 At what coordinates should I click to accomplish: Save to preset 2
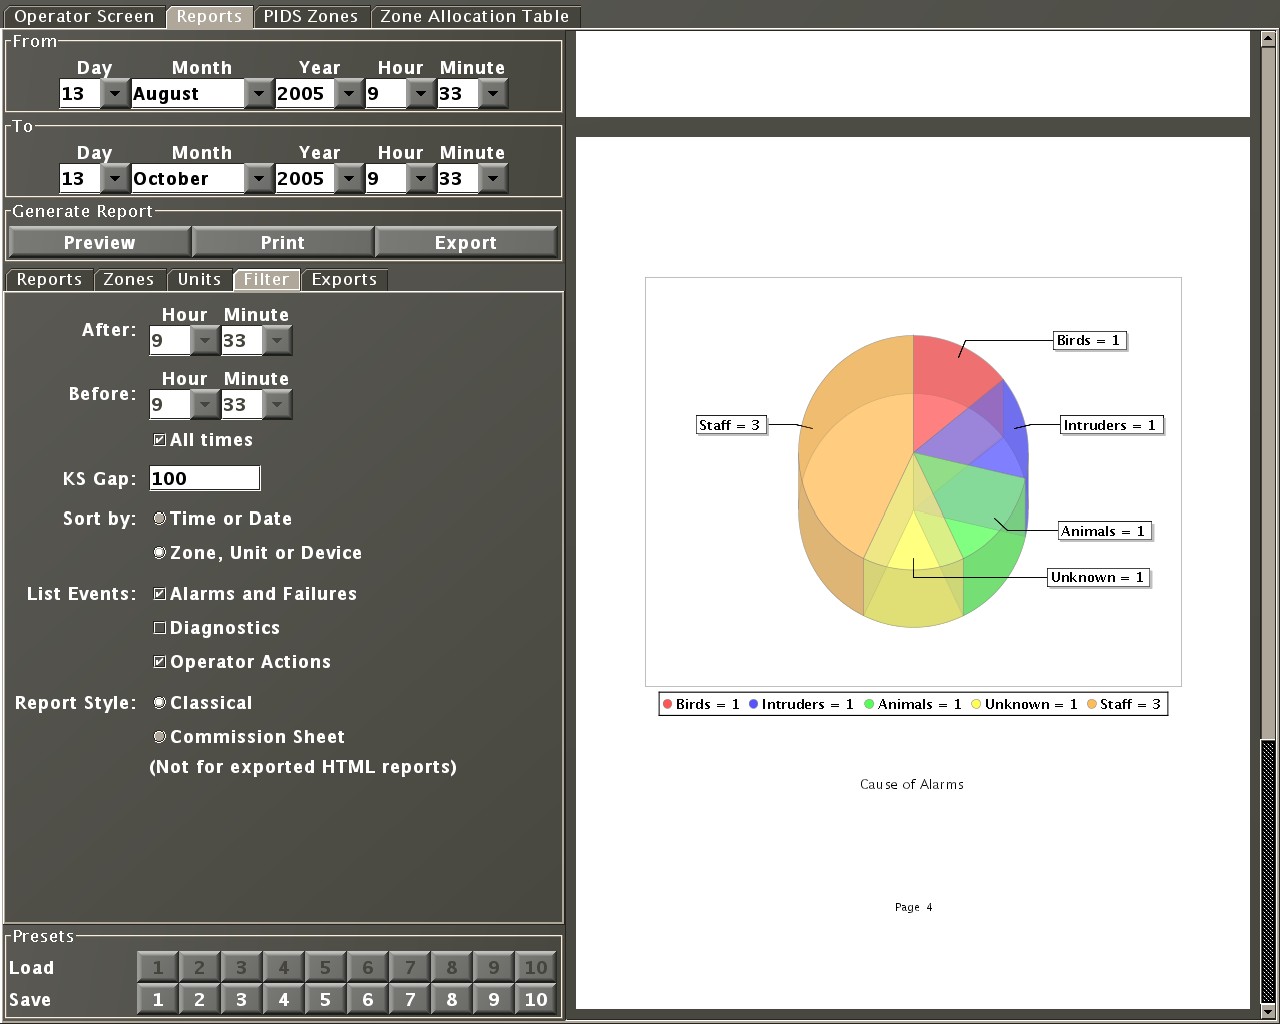click(200, 999)
